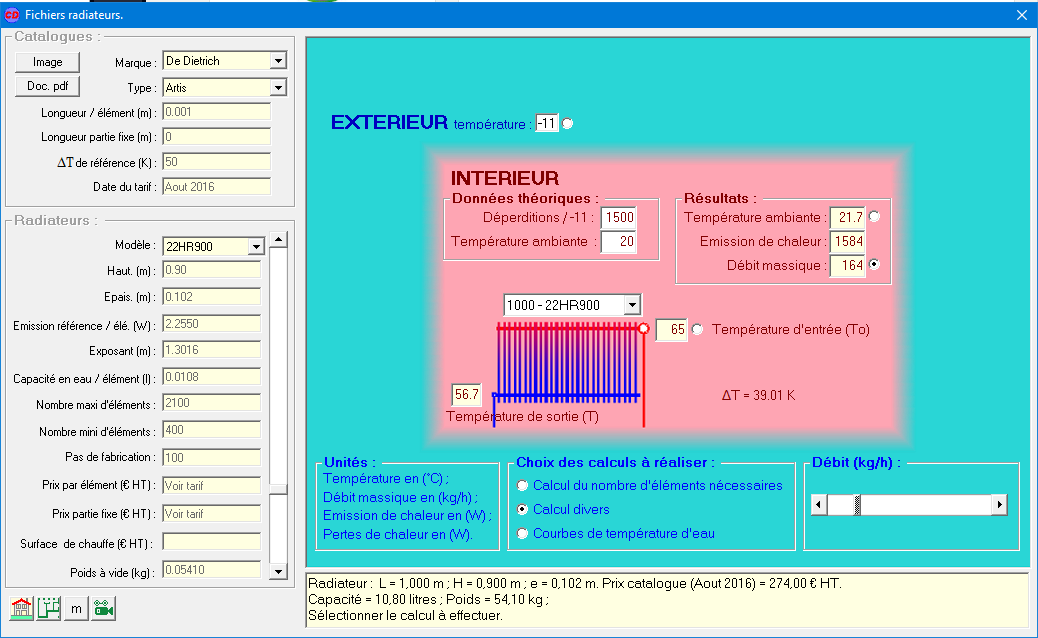Viewport: 1038px width, 638px height.
Task: Select 'Courbes de température d'eau' option
Action: pyautogui.click(x=522, y=534)
